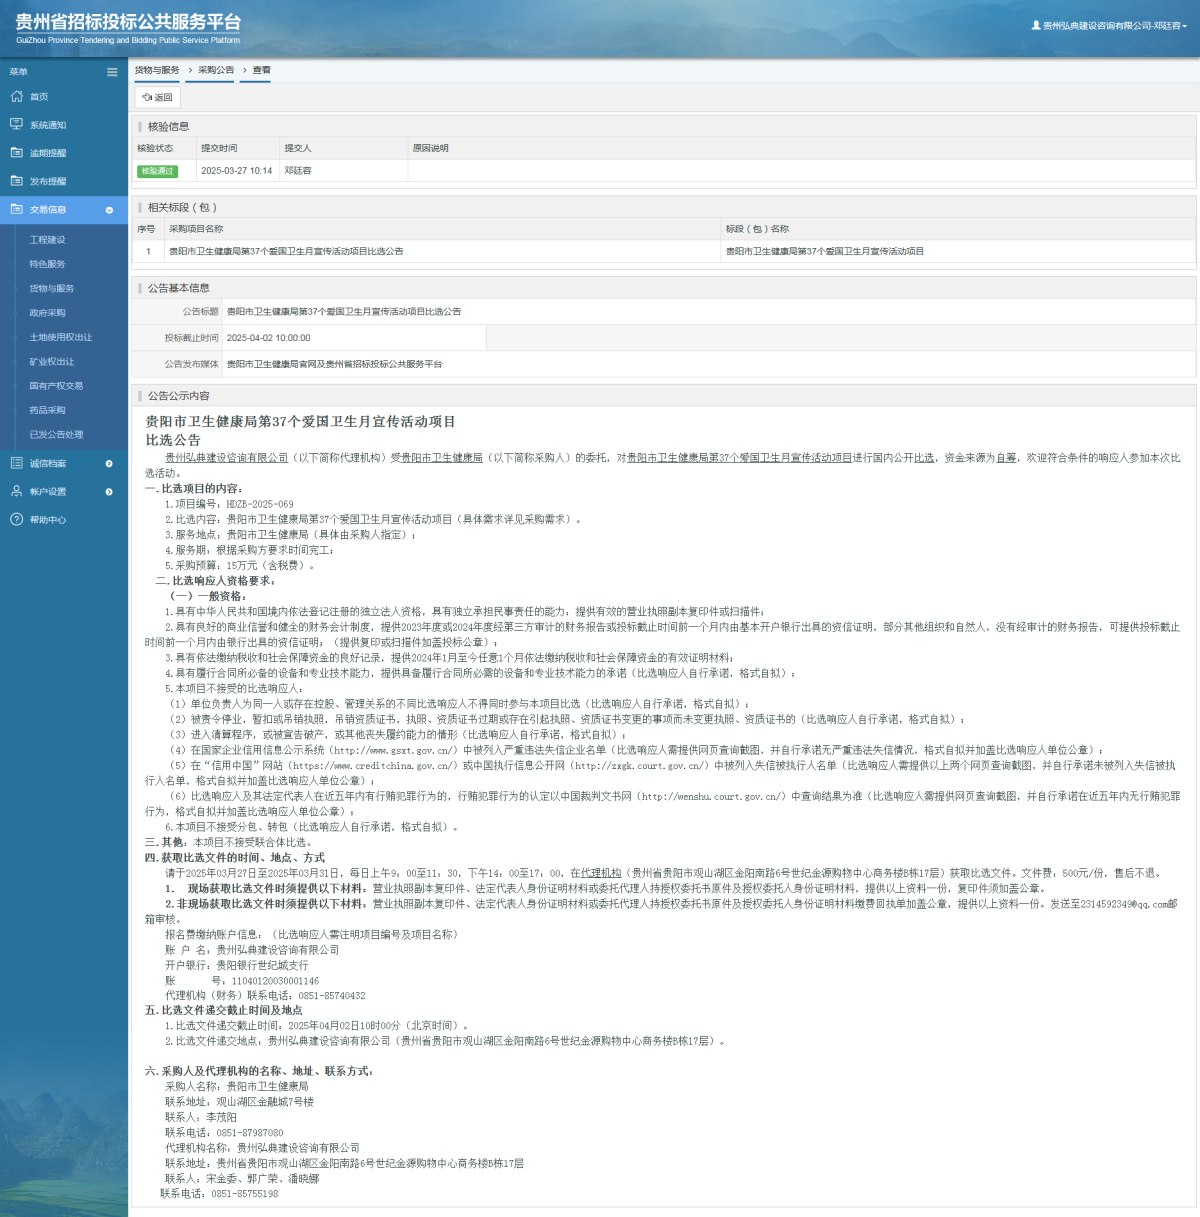The width and height of the screenshot is (1200, 1217).
Task: Click the hamburger menu collapse icon
Action: 112,72
